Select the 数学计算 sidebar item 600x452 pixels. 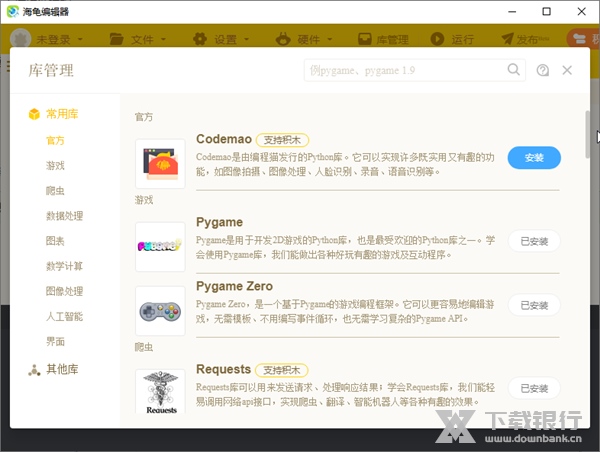[64, 266]
